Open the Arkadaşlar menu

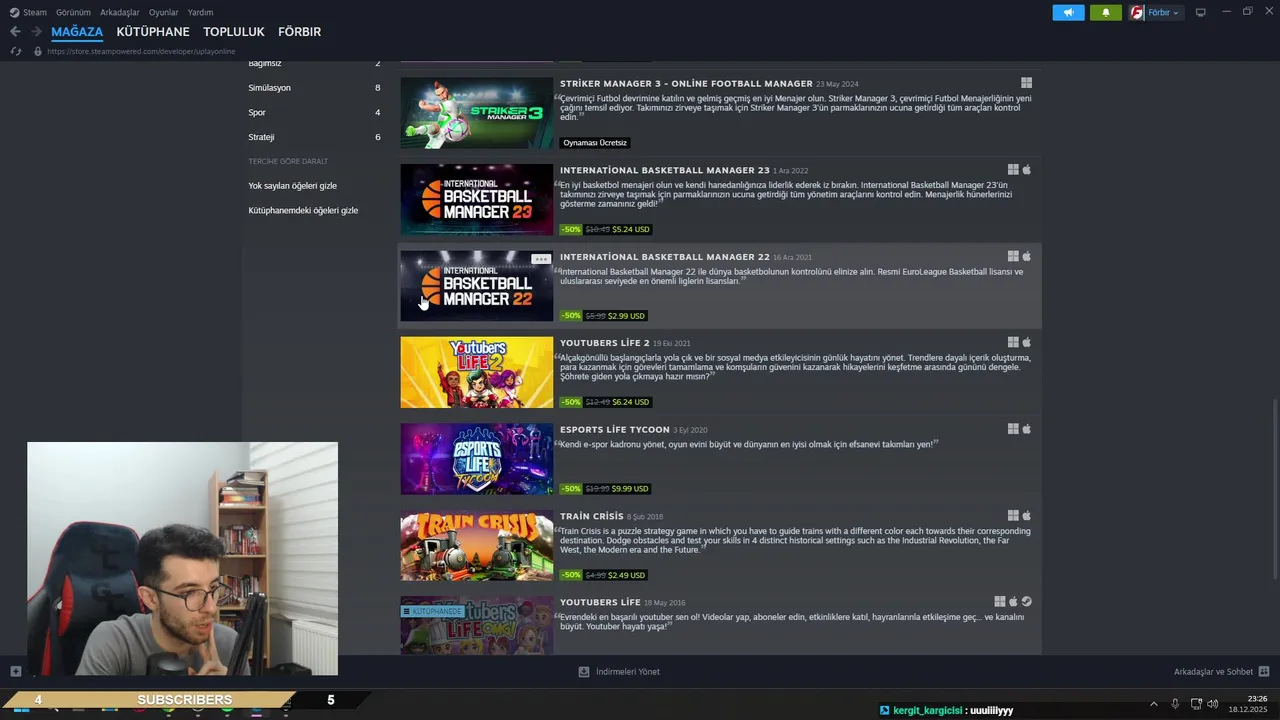click(120, 12)
